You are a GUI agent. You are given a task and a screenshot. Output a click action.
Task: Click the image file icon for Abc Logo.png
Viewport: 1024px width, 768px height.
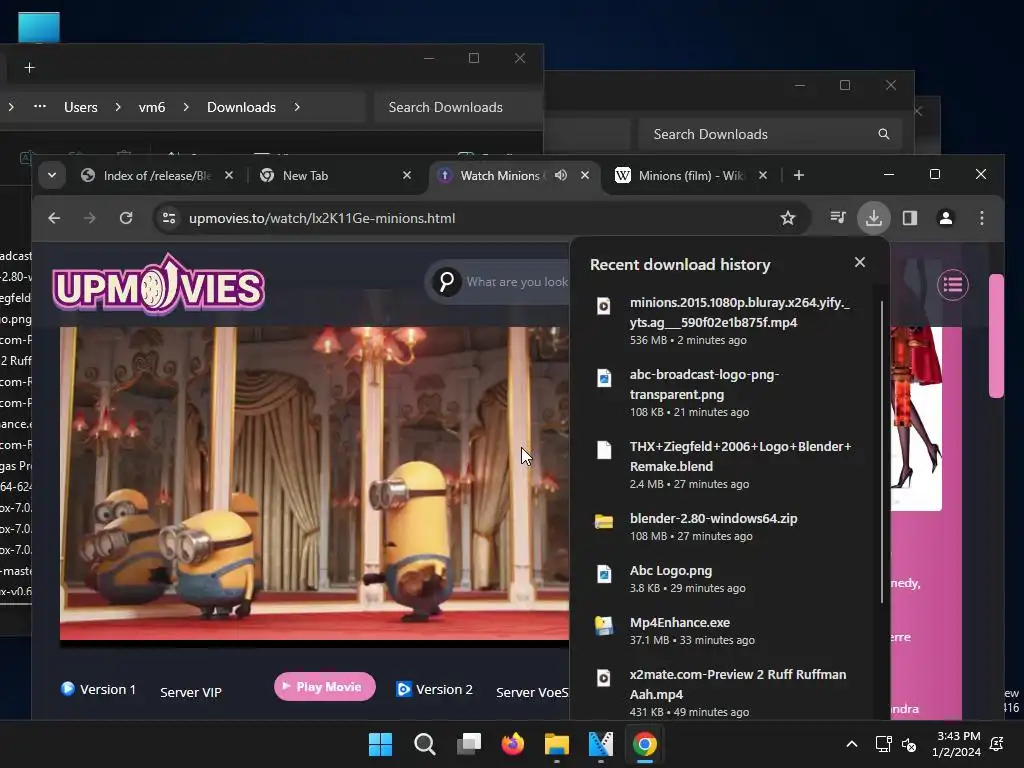pyautogui.click(x=604, y=573)
